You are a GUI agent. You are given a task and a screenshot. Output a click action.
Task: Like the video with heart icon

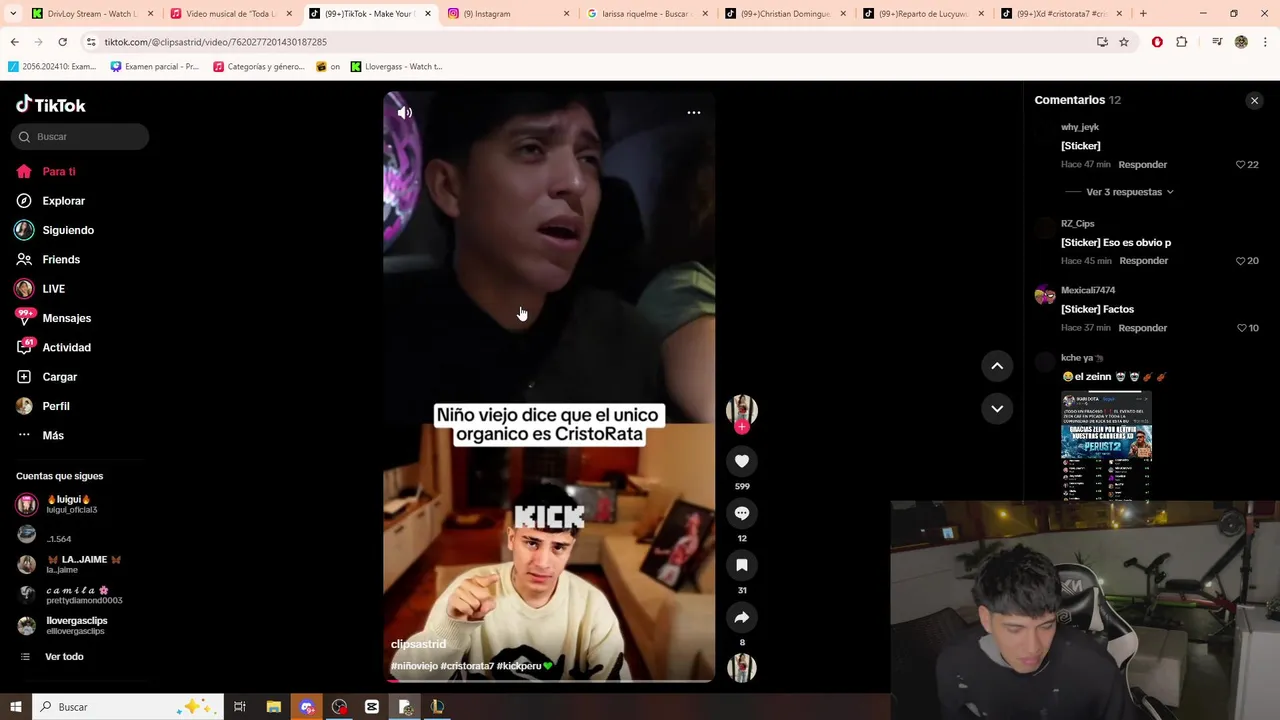pyautogui.click(x=742, y=461)
